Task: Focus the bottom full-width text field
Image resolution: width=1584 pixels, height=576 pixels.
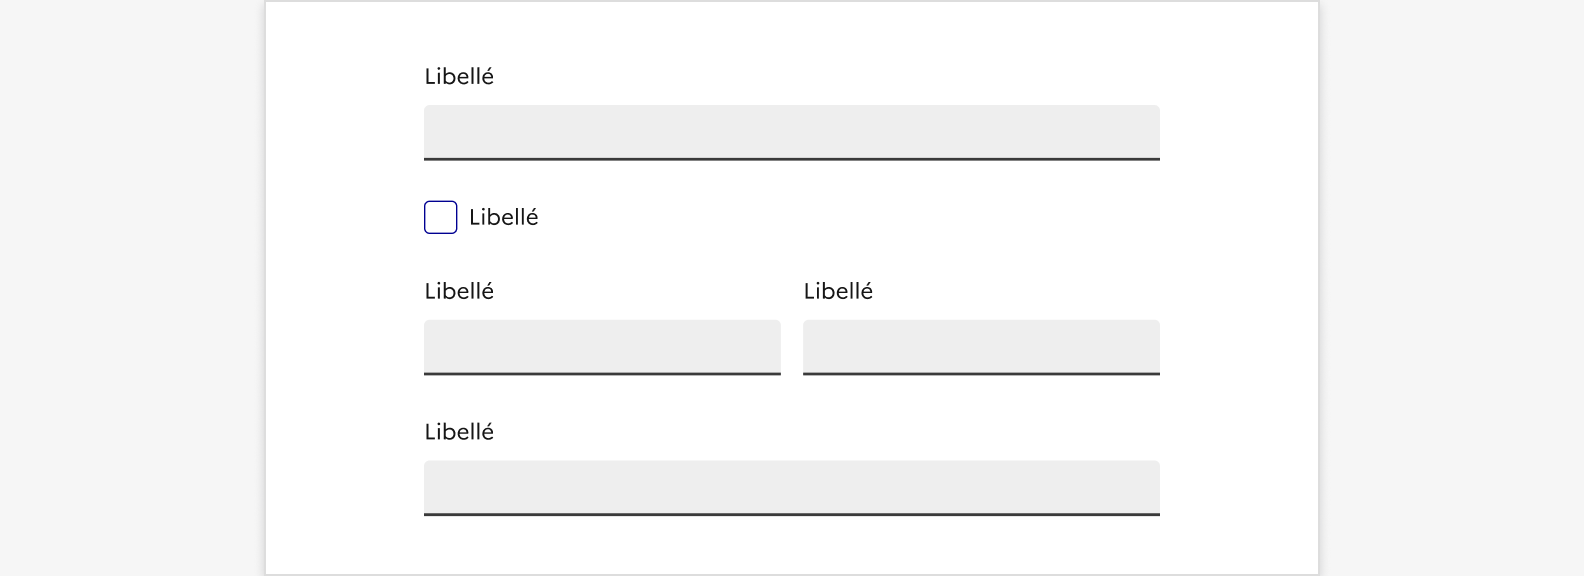Action: (791, 486)
